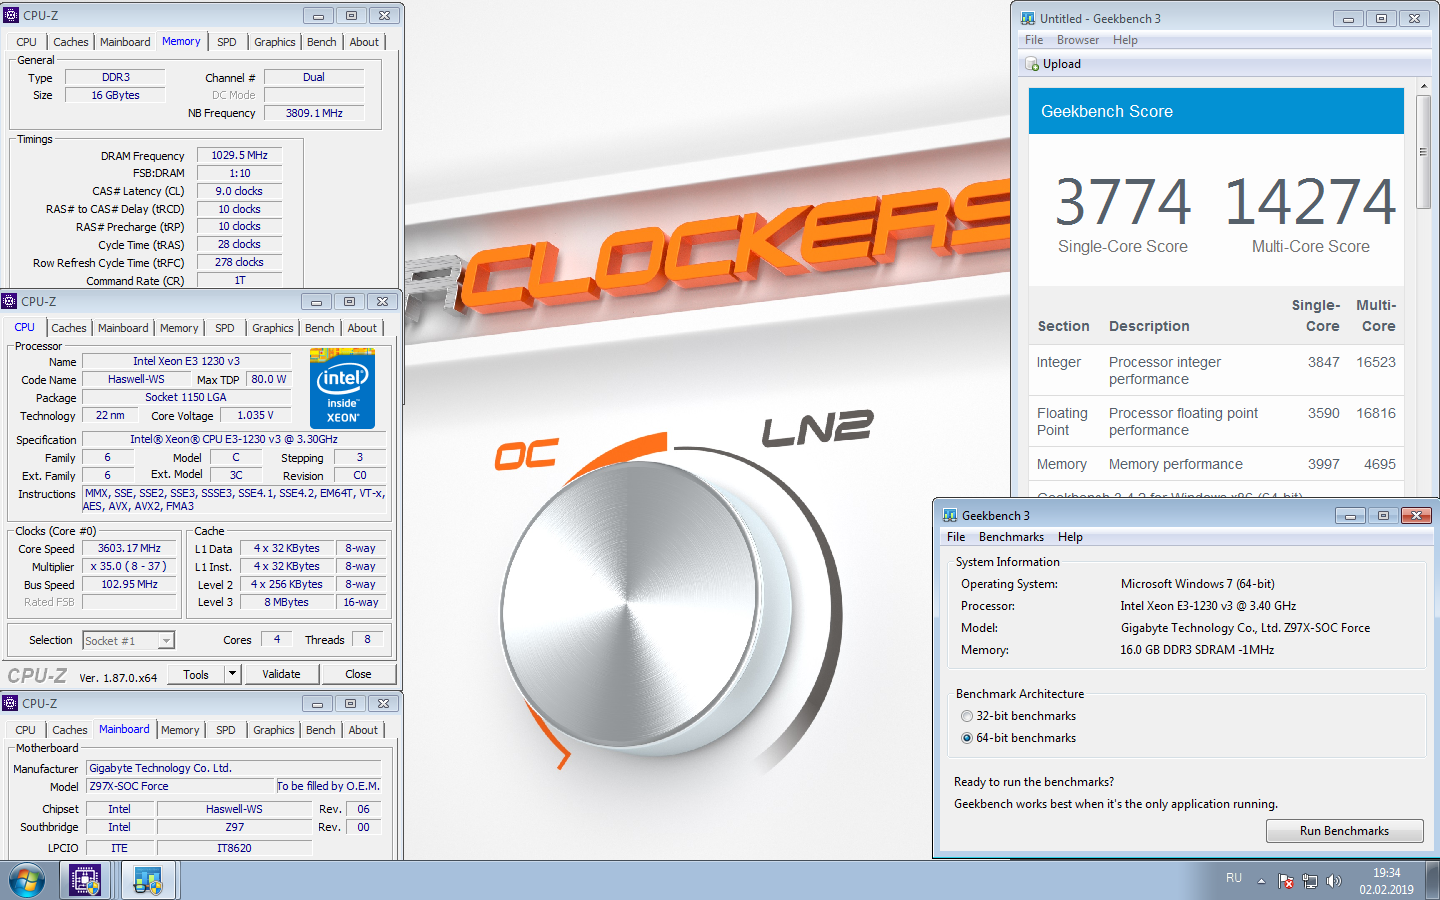Click the Integer section row in Geekbench
This screenshot has height=900, width=1440.
click(1216, 371)
